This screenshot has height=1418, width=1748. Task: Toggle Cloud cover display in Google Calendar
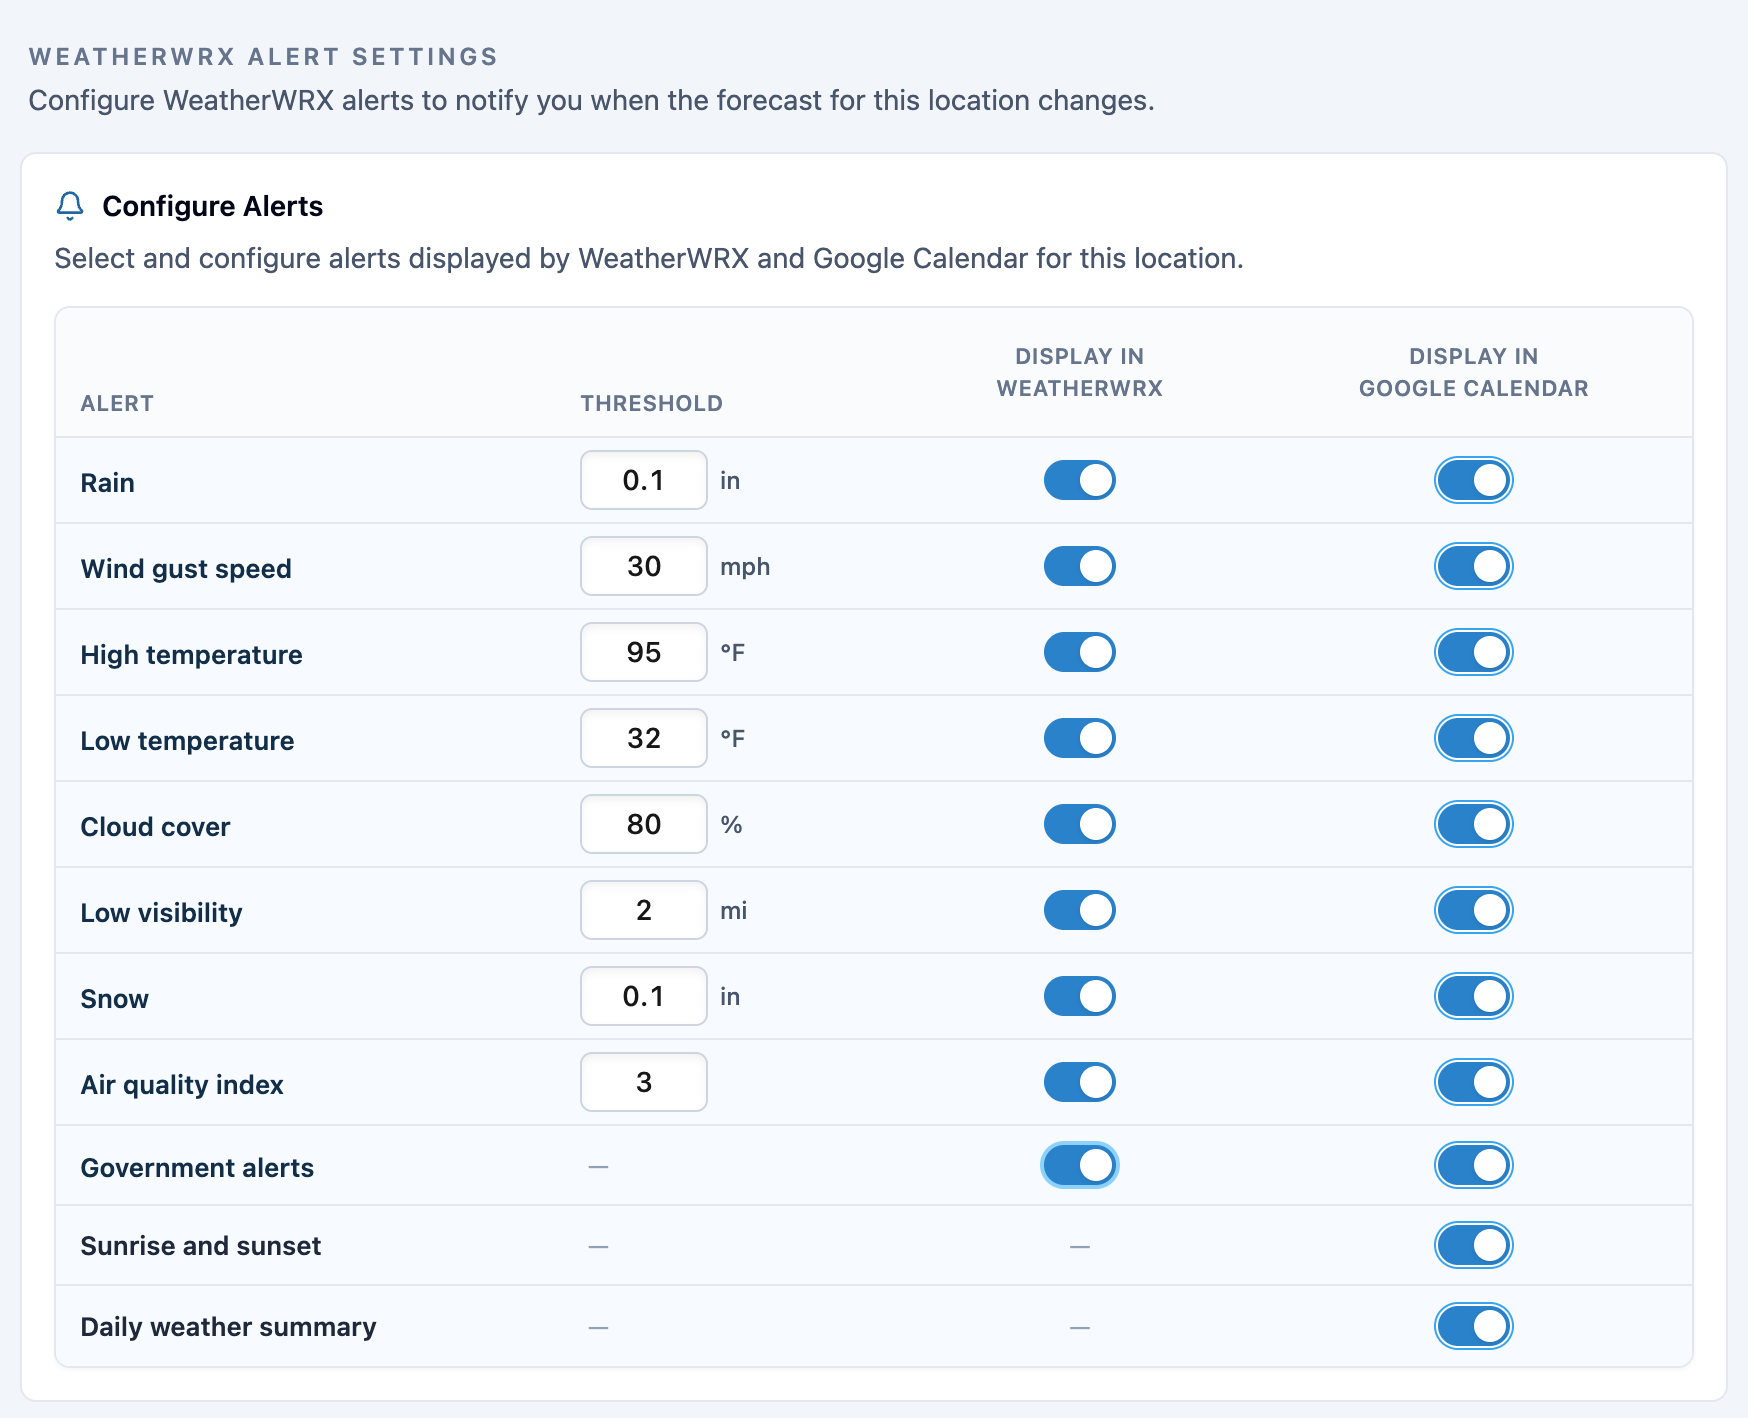point(1473,824)
